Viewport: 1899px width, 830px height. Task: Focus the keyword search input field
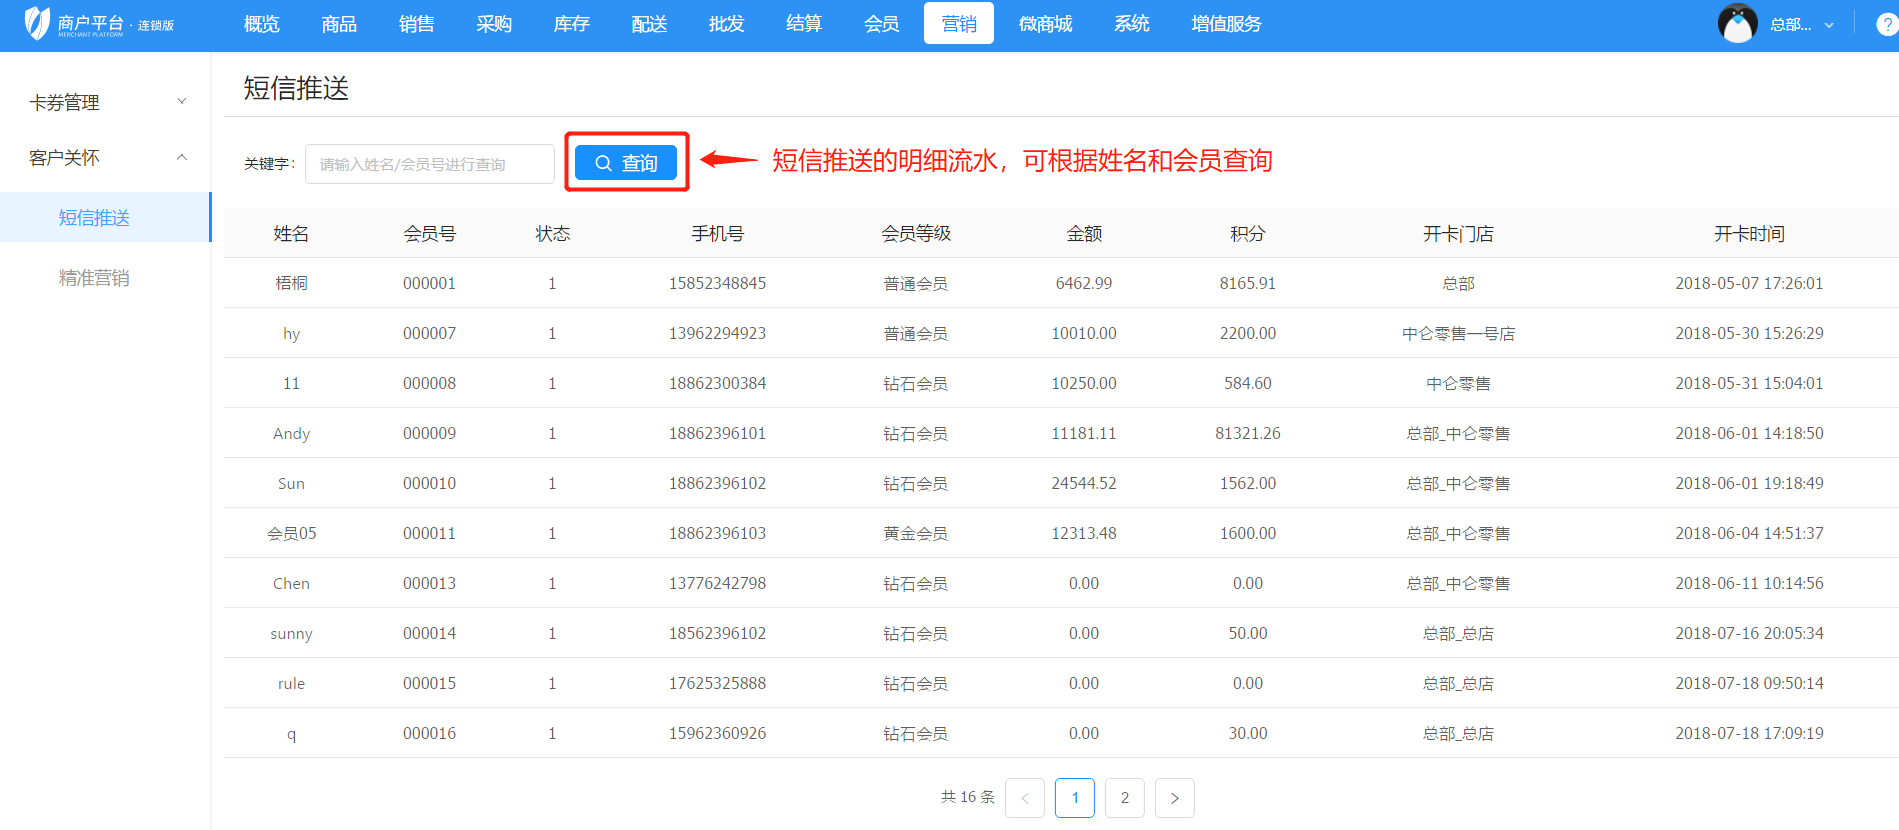tap(430, 164)
